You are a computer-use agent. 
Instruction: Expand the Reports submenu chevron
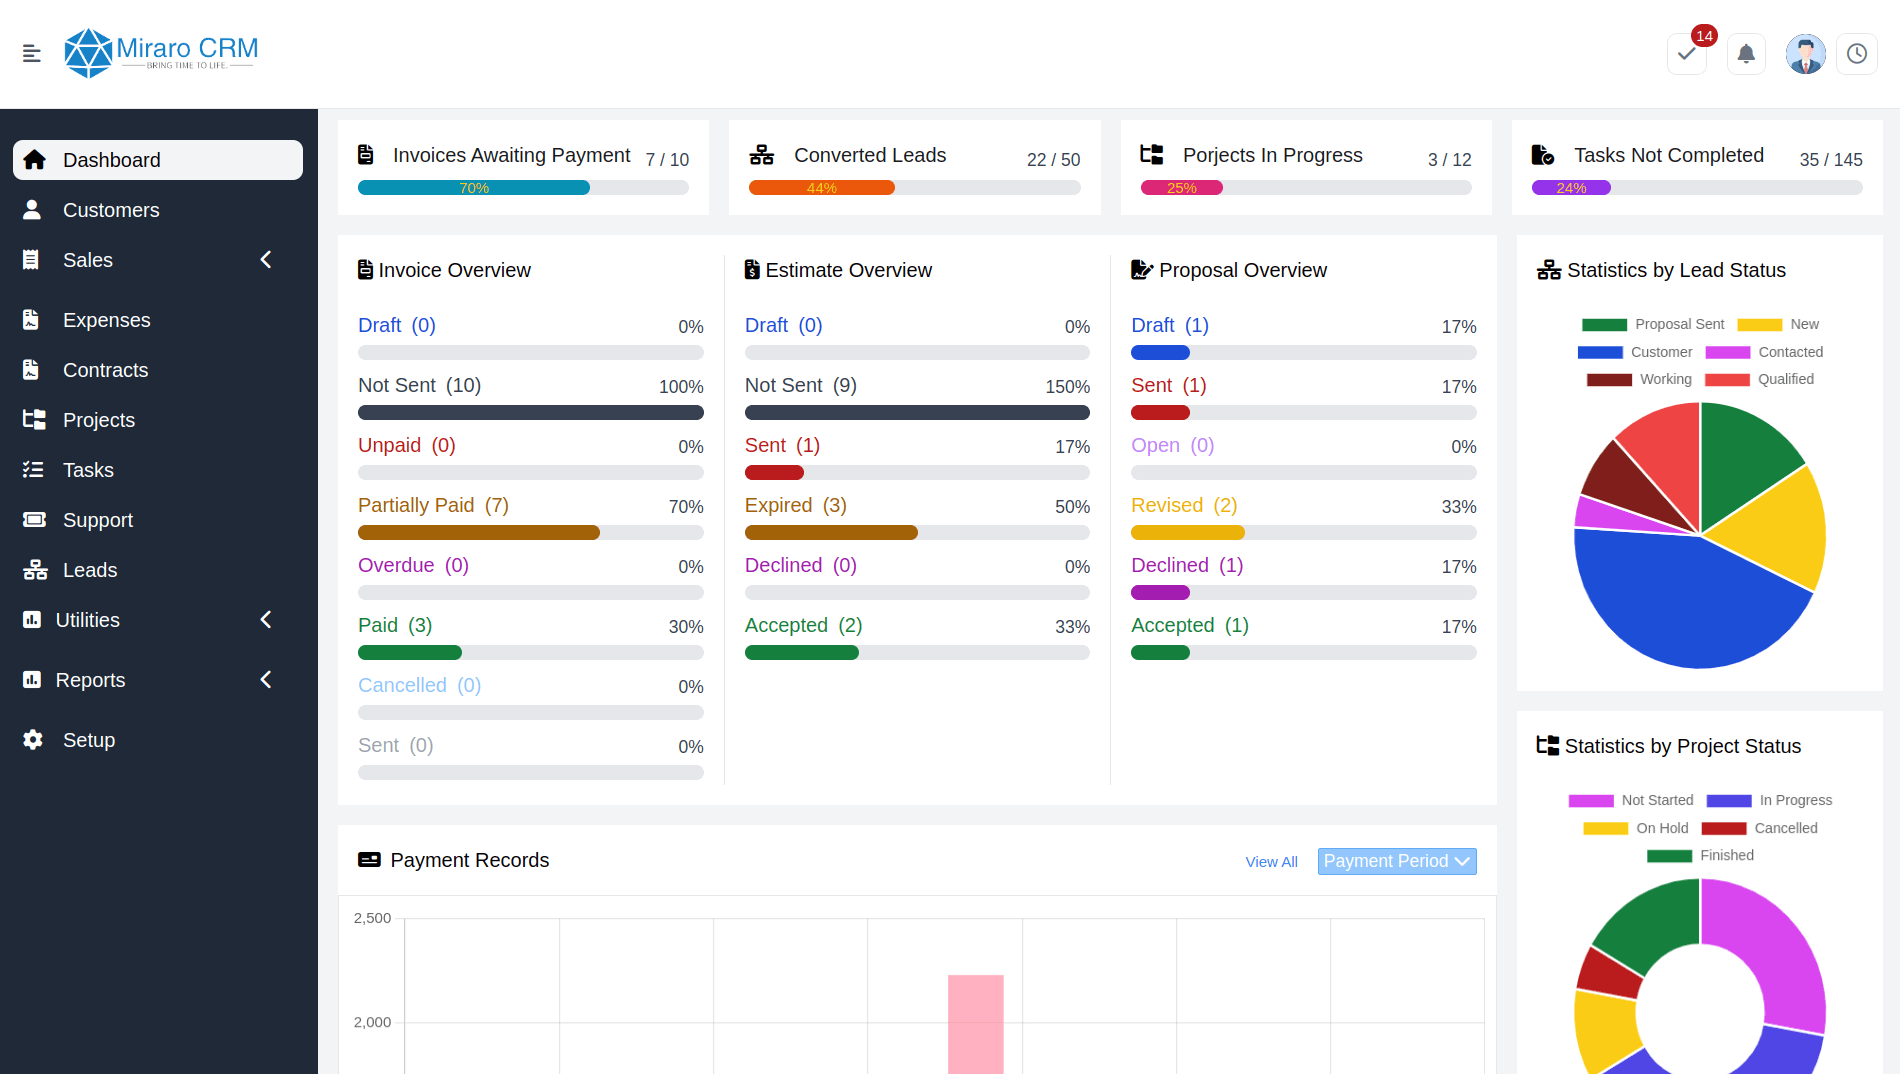point(266,680)
